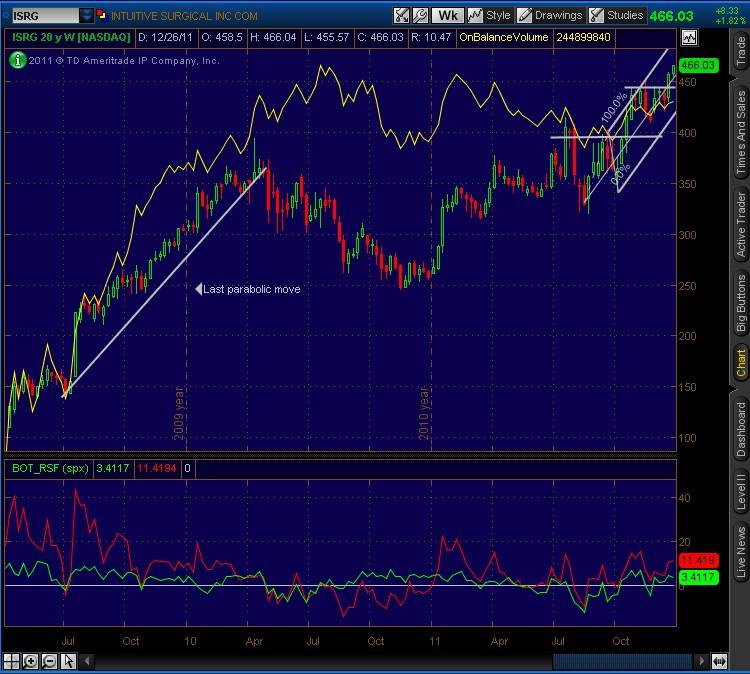Click the H: 466.04 high value

[x=274, y=37]
